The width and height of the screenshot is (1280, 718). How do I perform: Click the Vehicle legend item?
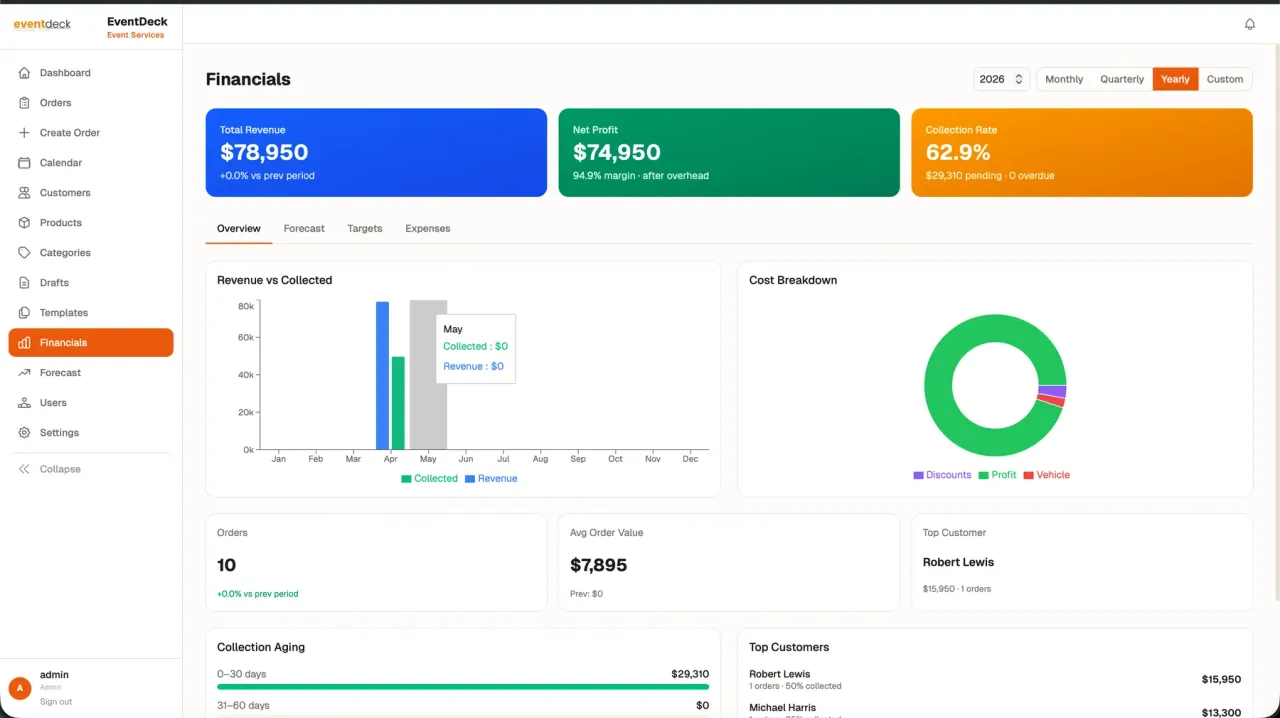(x=1046, y=475)
